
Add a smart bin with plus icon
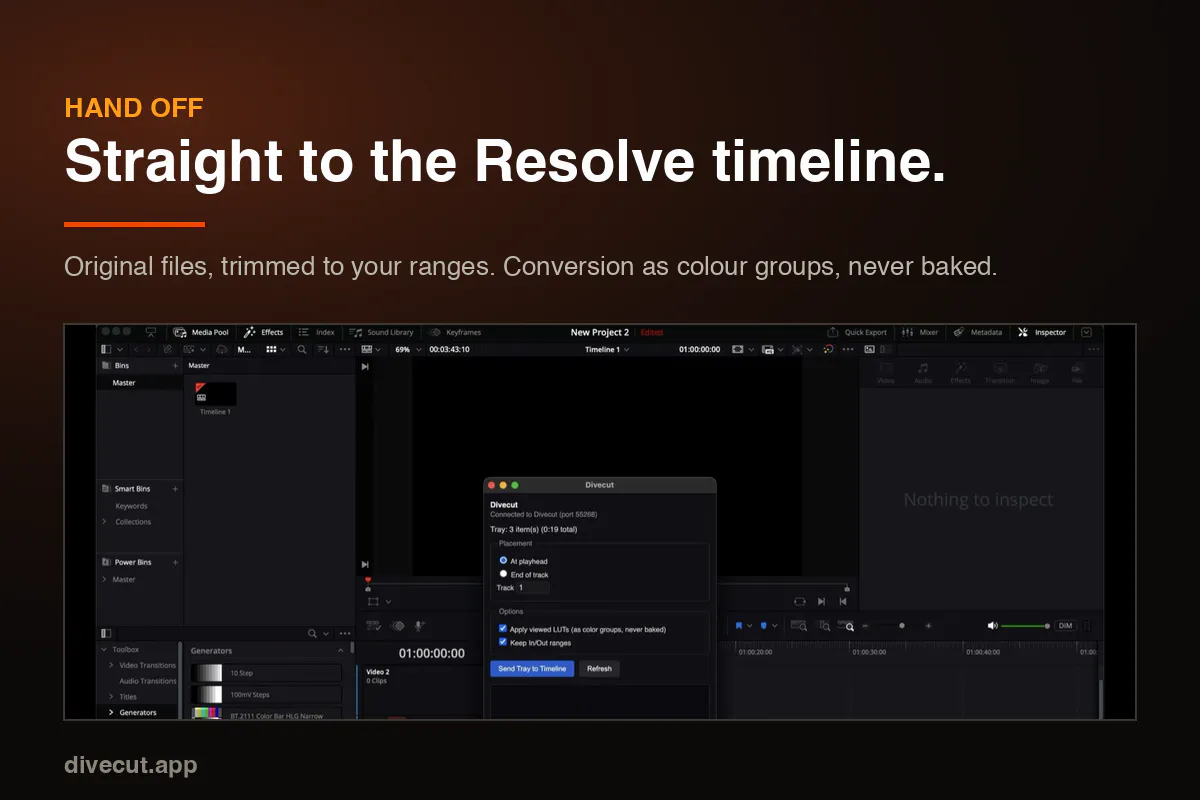(175, 489)
